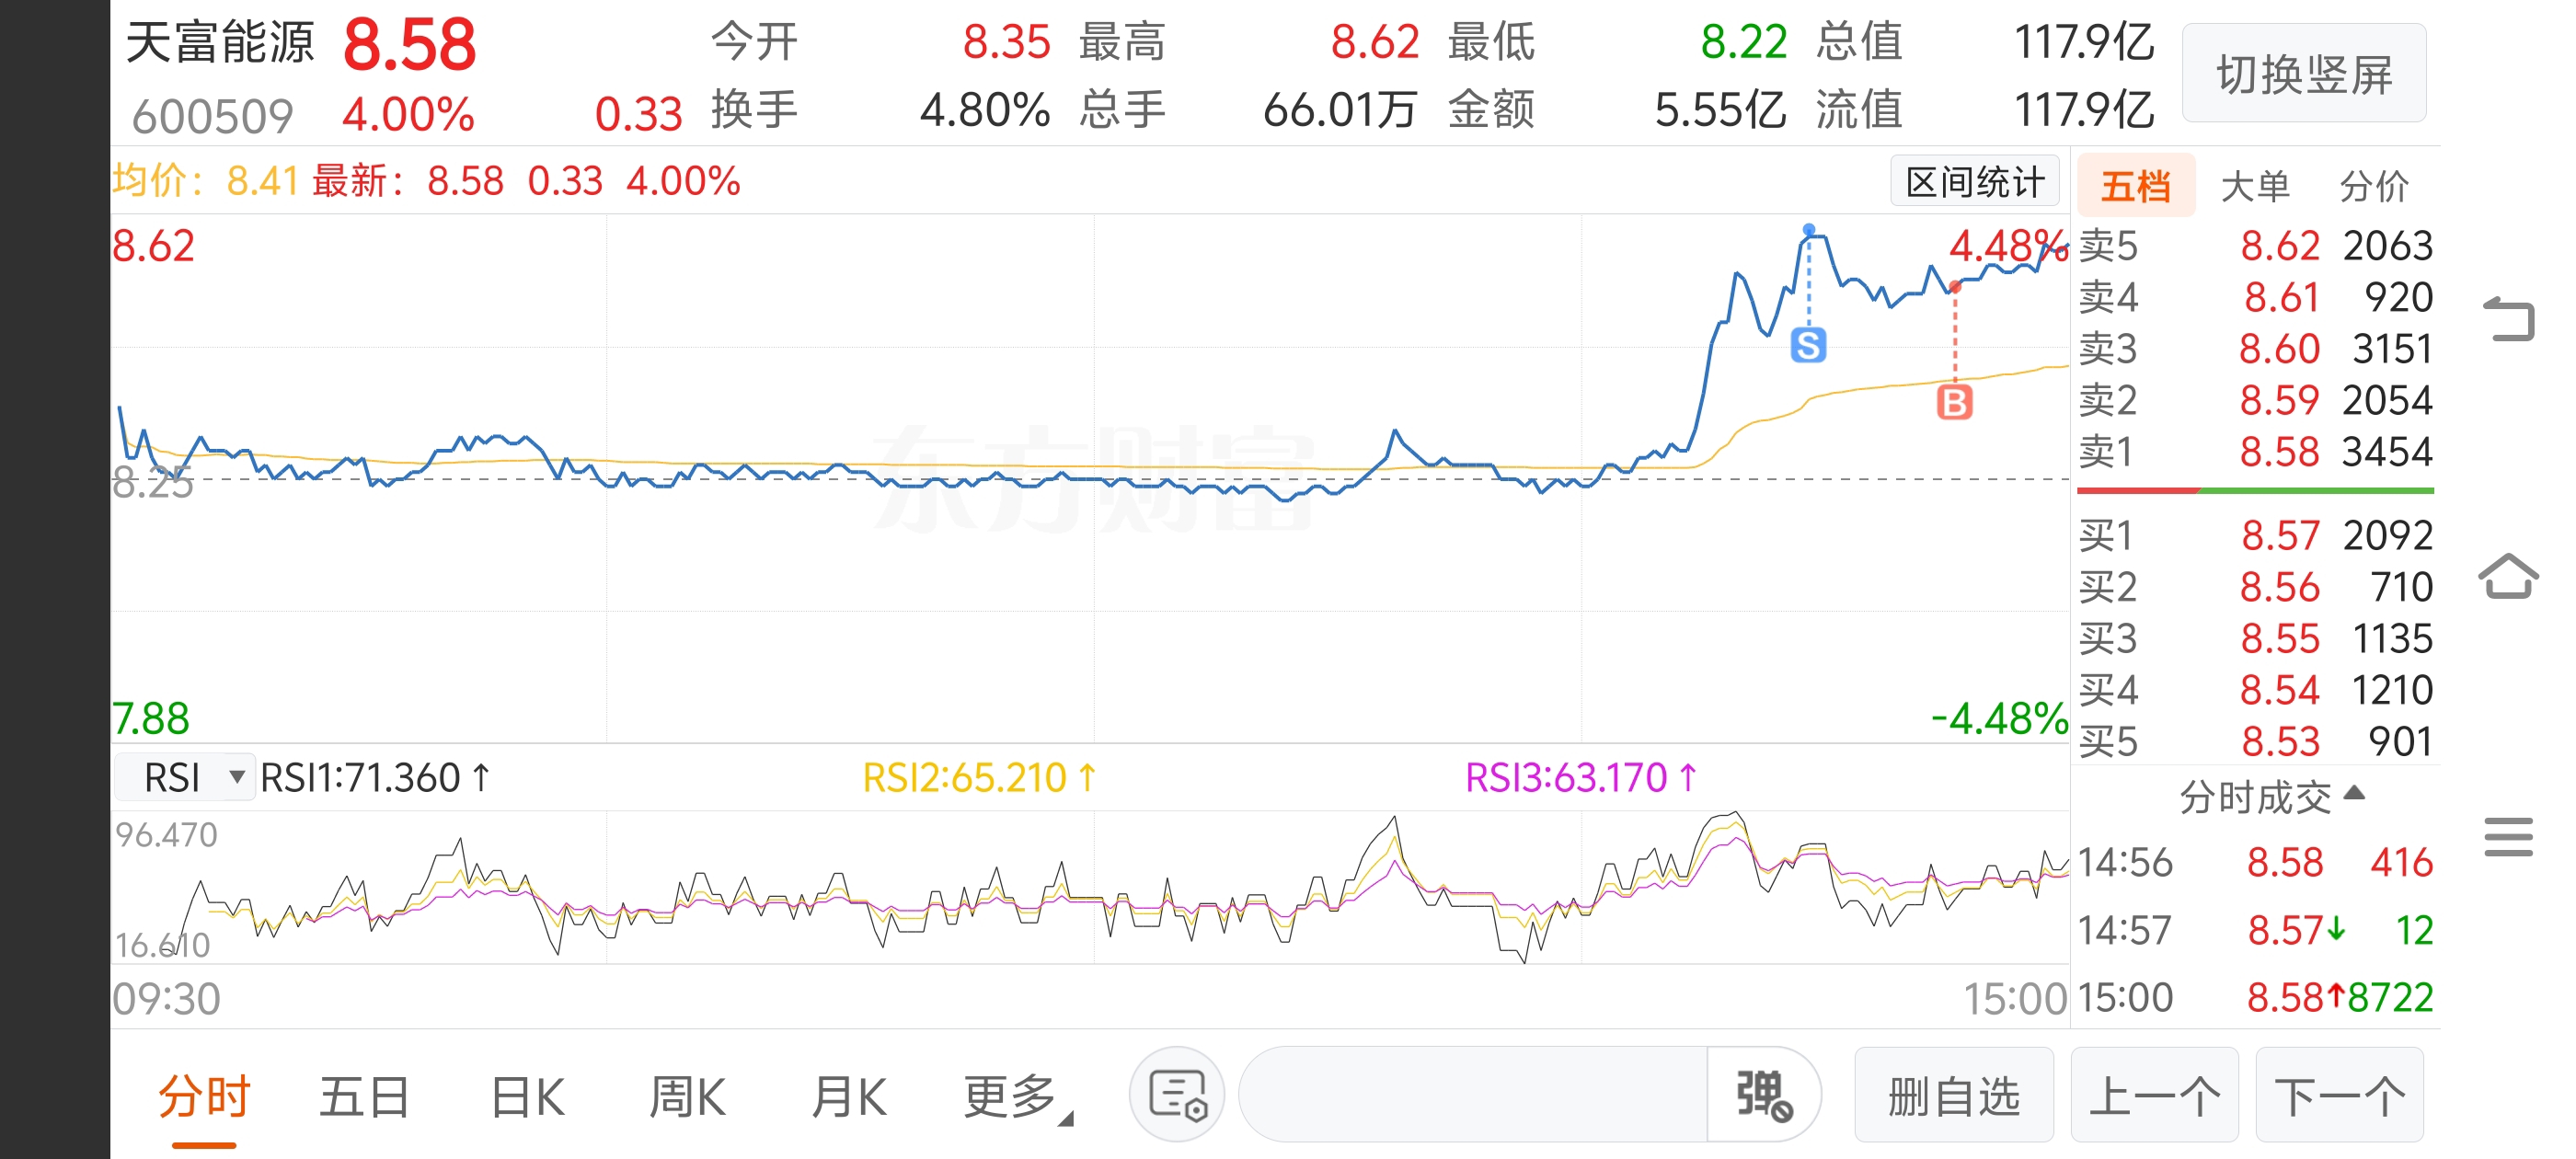Open the RSI indicator dropdown
The width and height of the screenshot is (2576, 1159).
tap(185, 777)
